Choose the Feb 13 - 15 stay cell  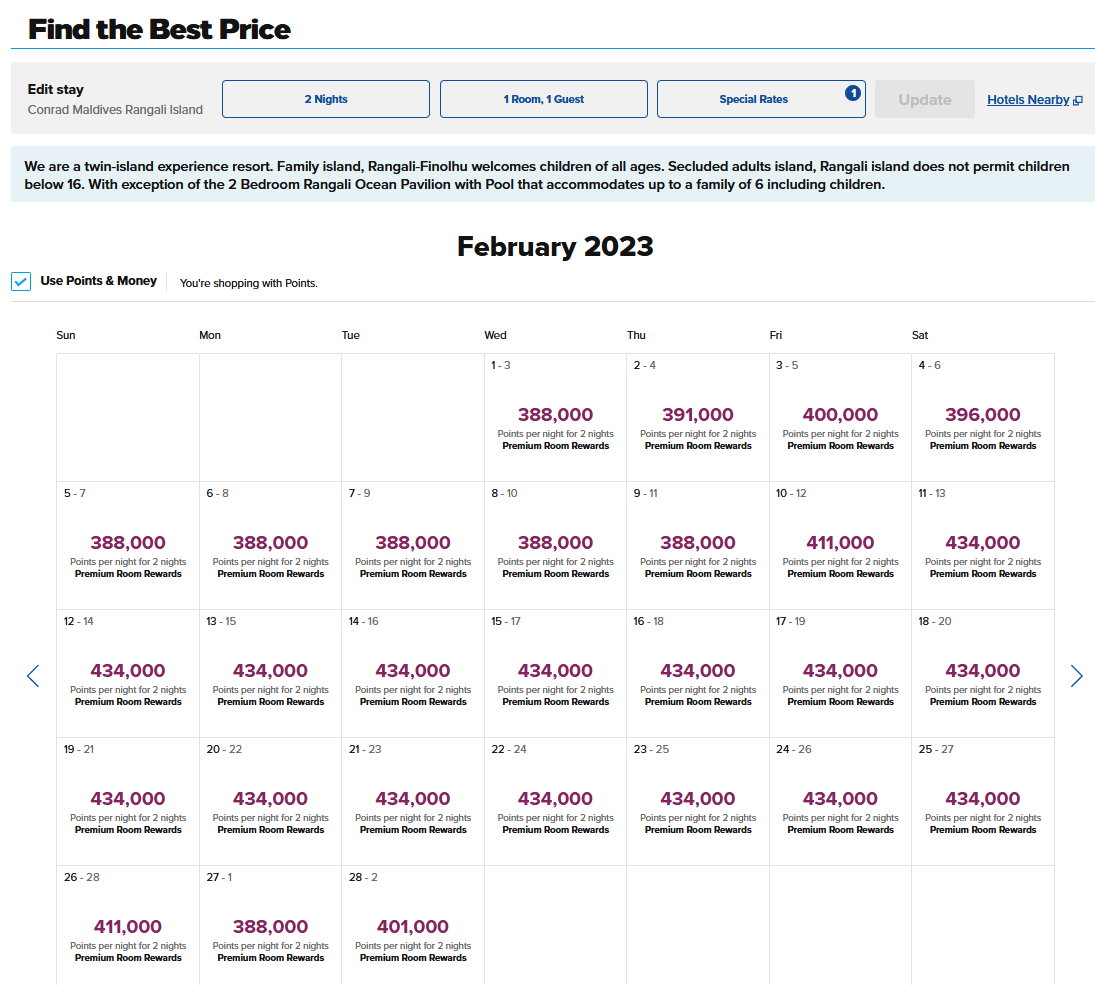[271, 673]
